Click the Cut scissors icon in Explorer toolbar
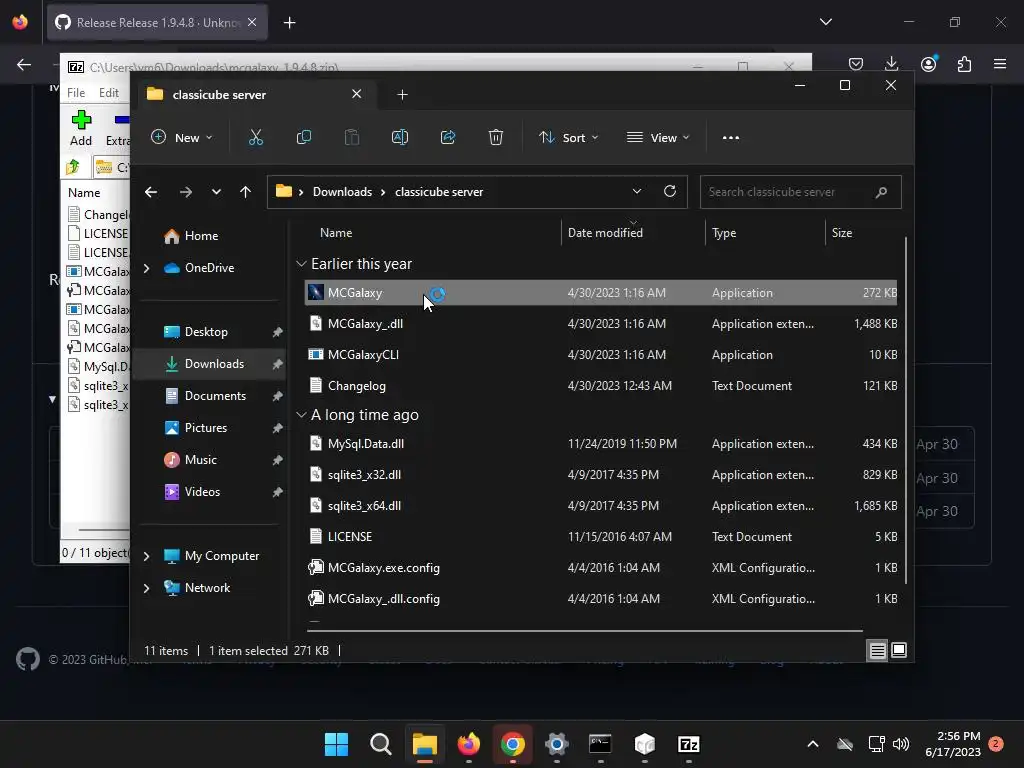This screenshot has height=768, width=1024. point(255,137)
